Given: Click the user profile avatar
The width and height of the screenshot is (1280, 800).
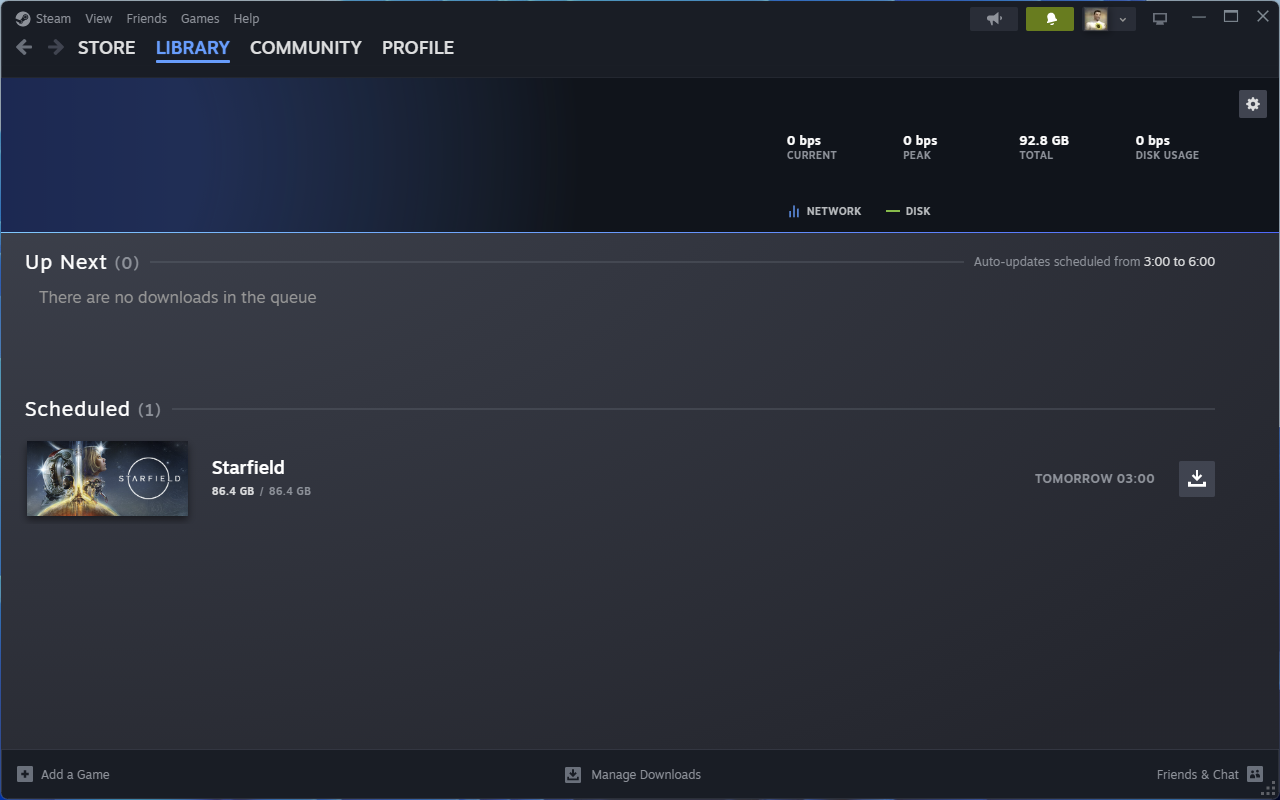Looking at the screenshot, I should pyautogui.click(x=1096, y=19).
